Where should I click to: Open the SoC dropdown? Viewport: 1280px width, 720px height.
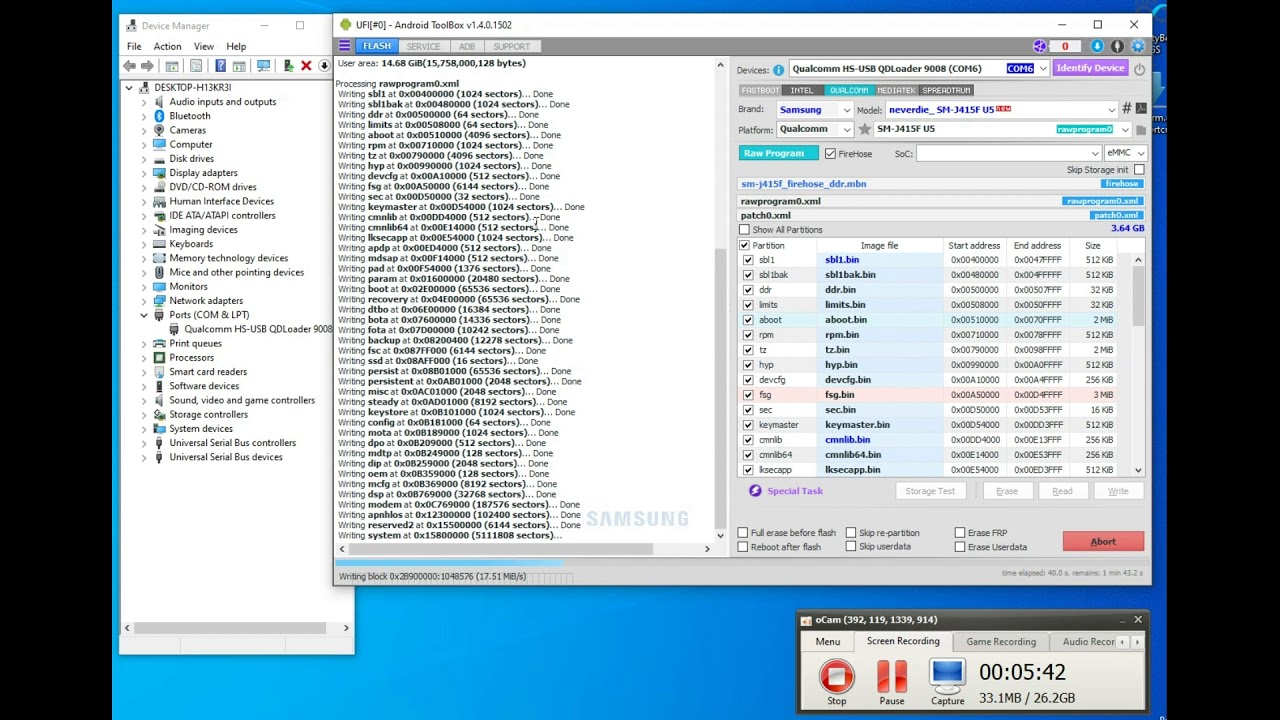point(1095,153)
